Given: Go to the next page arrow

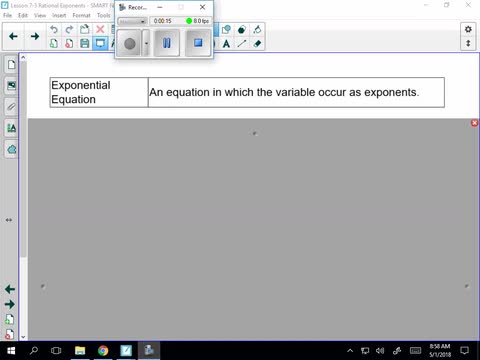Looking at the screenshot, I should click(x=35, y=36).
